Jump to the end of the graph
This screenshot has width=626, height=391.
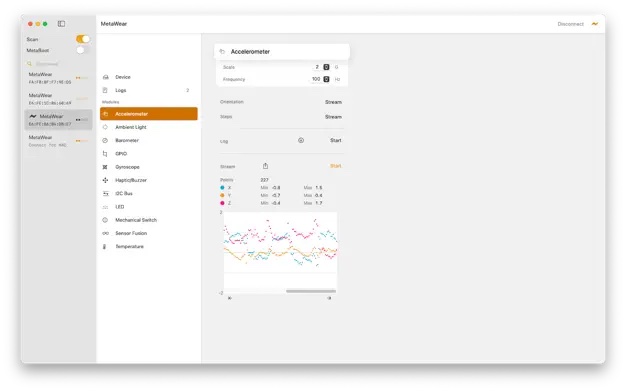329,298
